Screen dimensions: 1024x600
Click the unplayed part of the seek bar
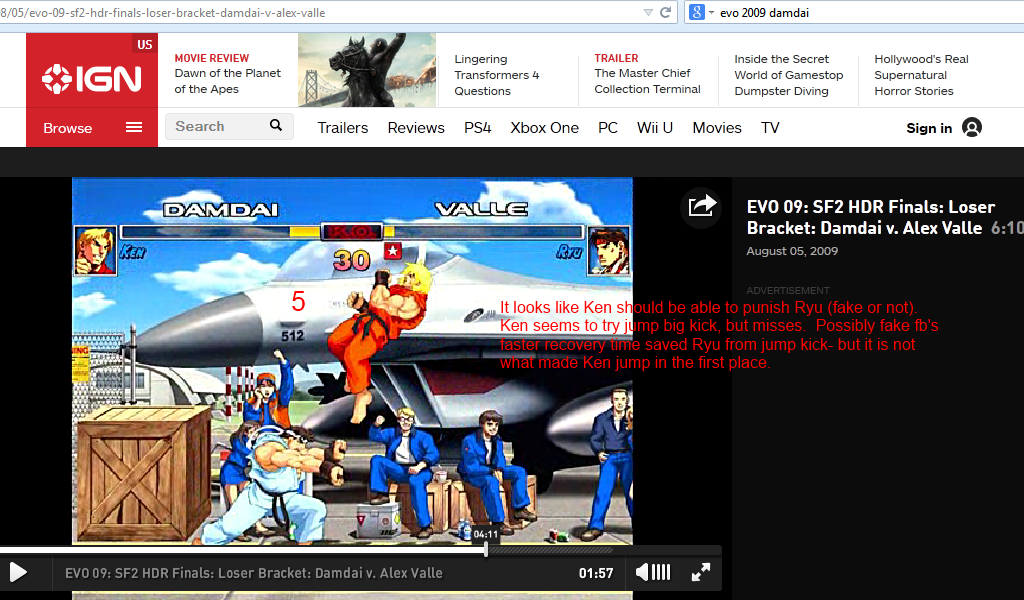604,550
